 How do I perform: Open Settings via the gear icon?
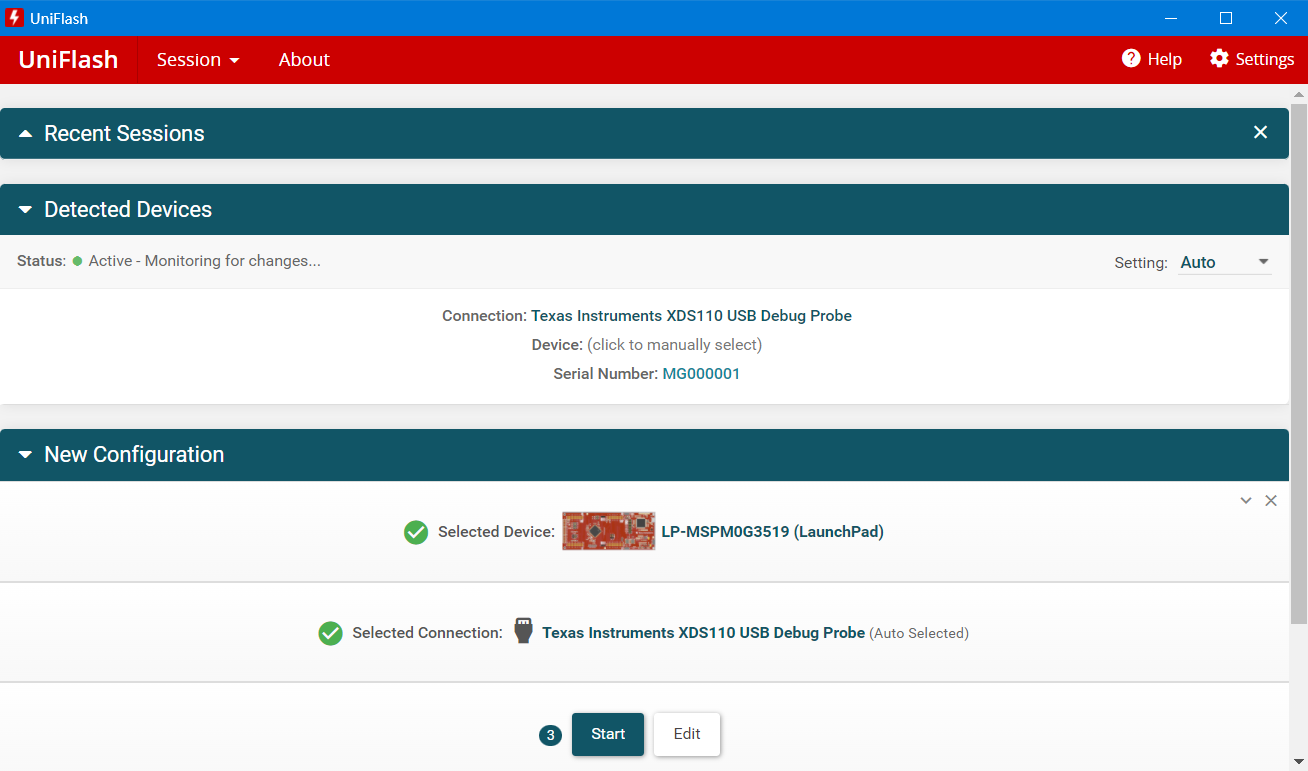point(1220,59)
